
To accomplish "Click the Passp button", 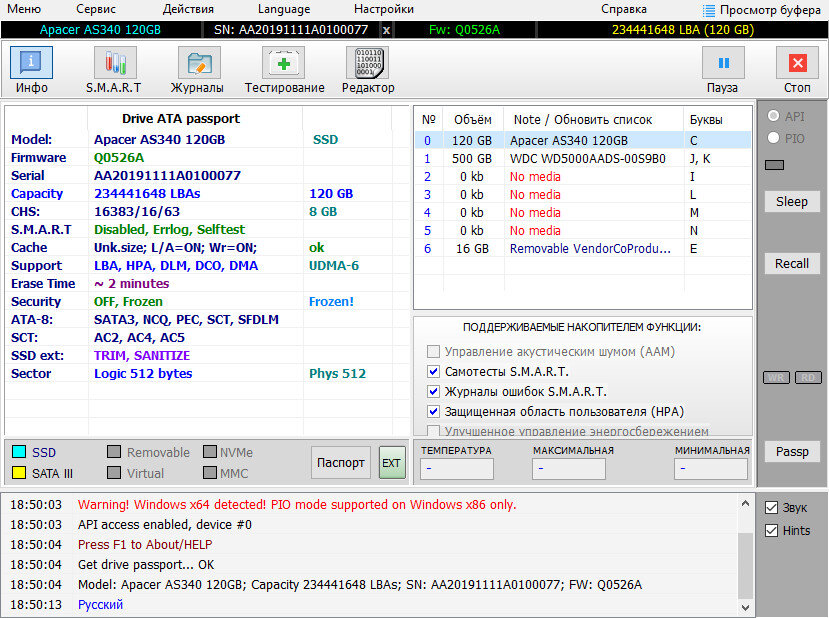I will (x=791, y=451).
